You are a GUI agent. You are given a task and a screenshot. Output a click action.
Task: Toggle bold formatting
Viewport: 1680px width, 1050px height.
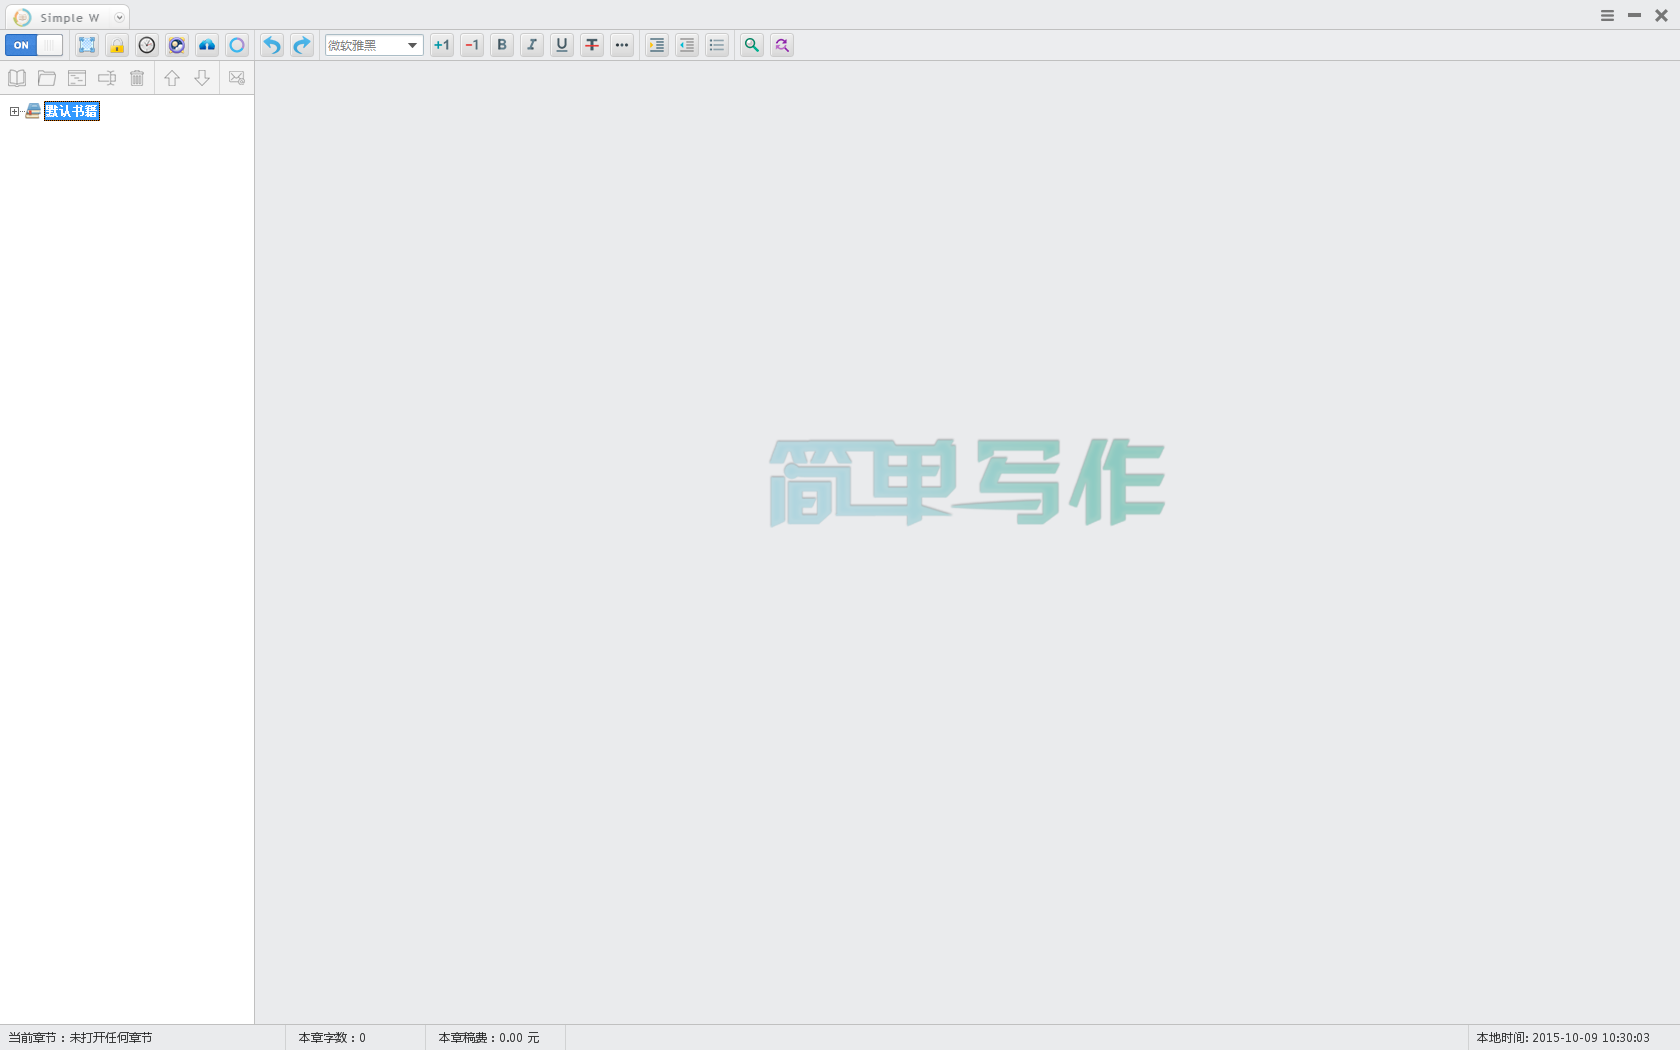click(x=502, y=45)
